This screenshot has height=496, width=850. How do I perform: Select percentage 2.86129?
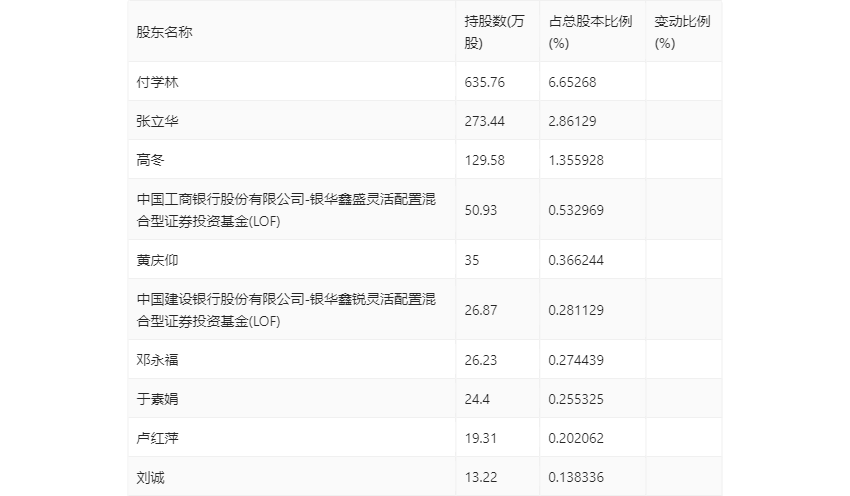572,121
